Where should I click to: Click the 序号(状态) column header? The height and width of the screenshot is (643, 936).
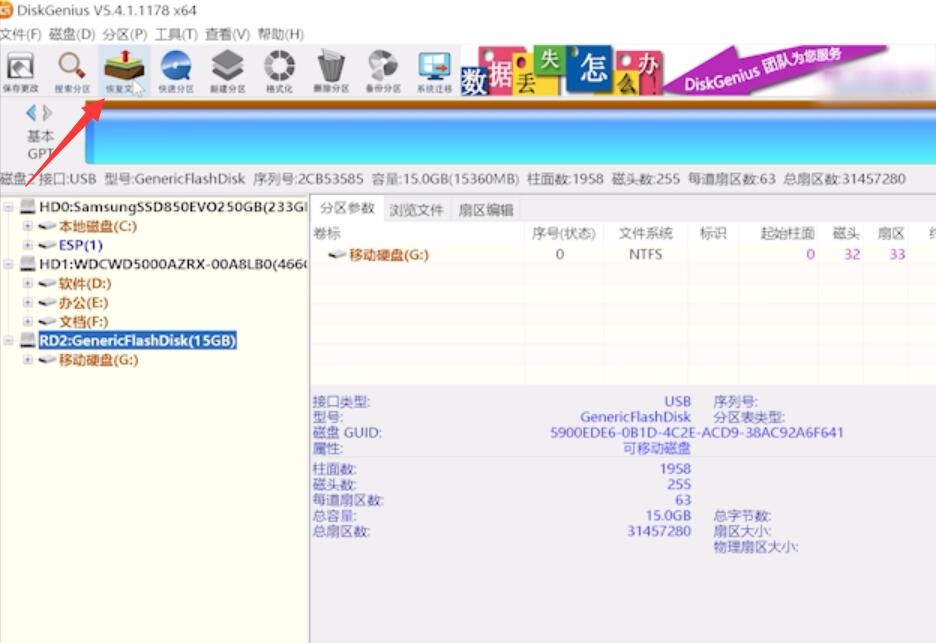[564, 233]
